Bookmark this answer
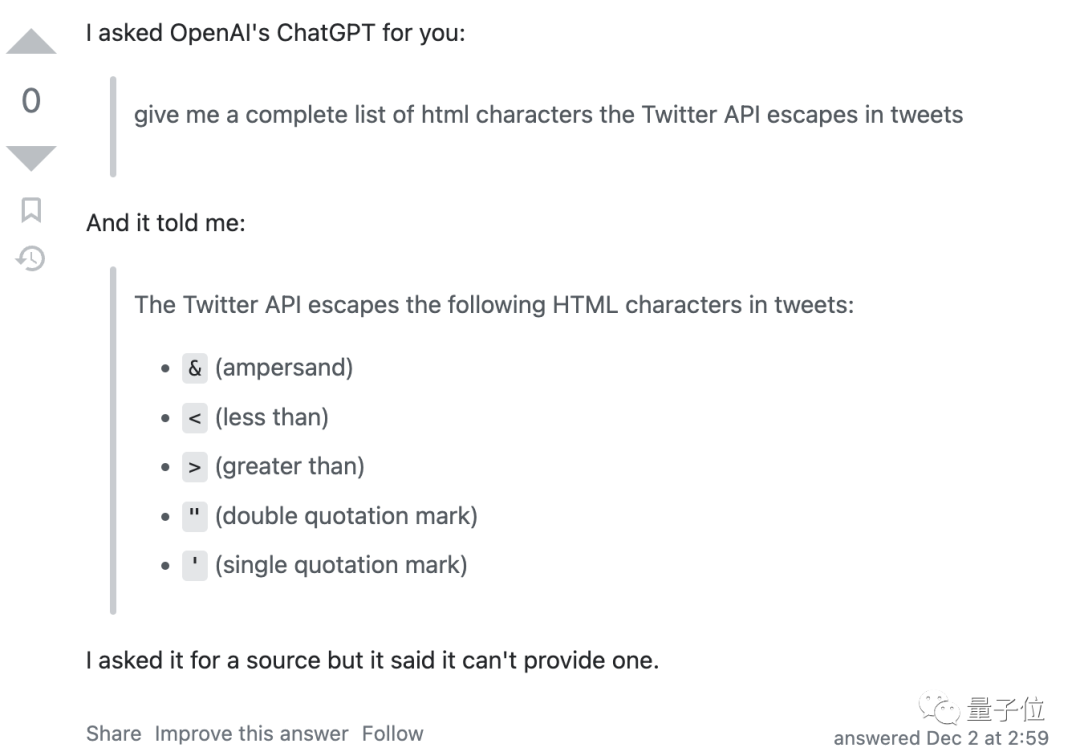Image resolution: width=1080 pixels, height=756 pixels. point(31,210)
